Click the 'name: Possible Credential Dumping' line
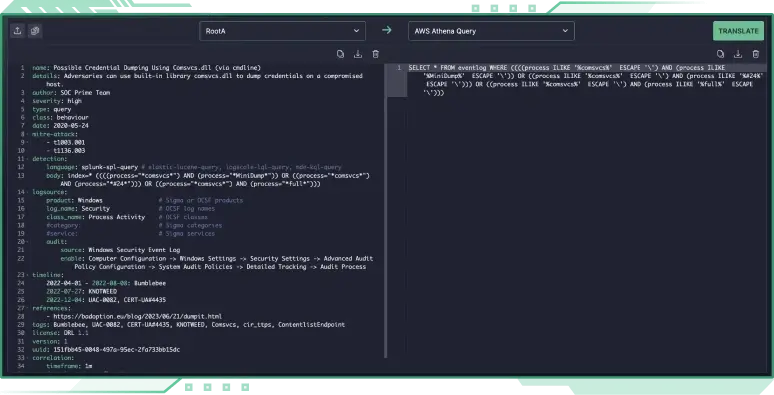The height and width of the screenshot is (395, 774). [x=146, y=68]
